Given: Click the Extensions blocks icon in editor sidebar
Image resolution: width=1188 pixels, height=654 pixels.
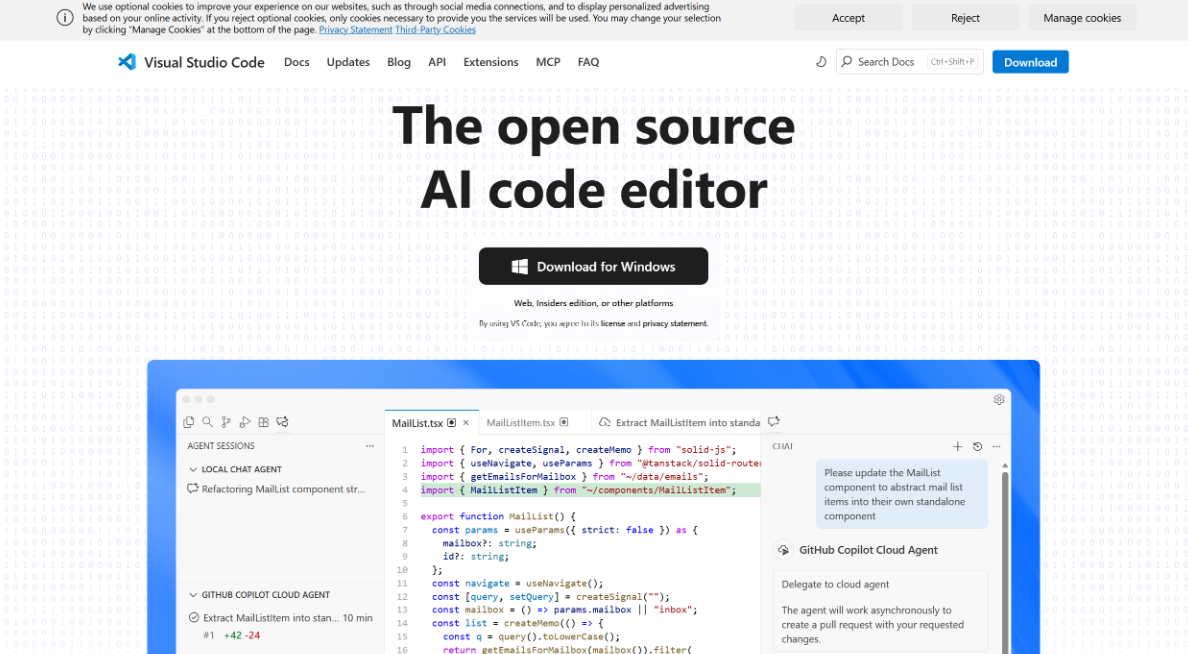Looking at the screenshot, I should [264, 422].
